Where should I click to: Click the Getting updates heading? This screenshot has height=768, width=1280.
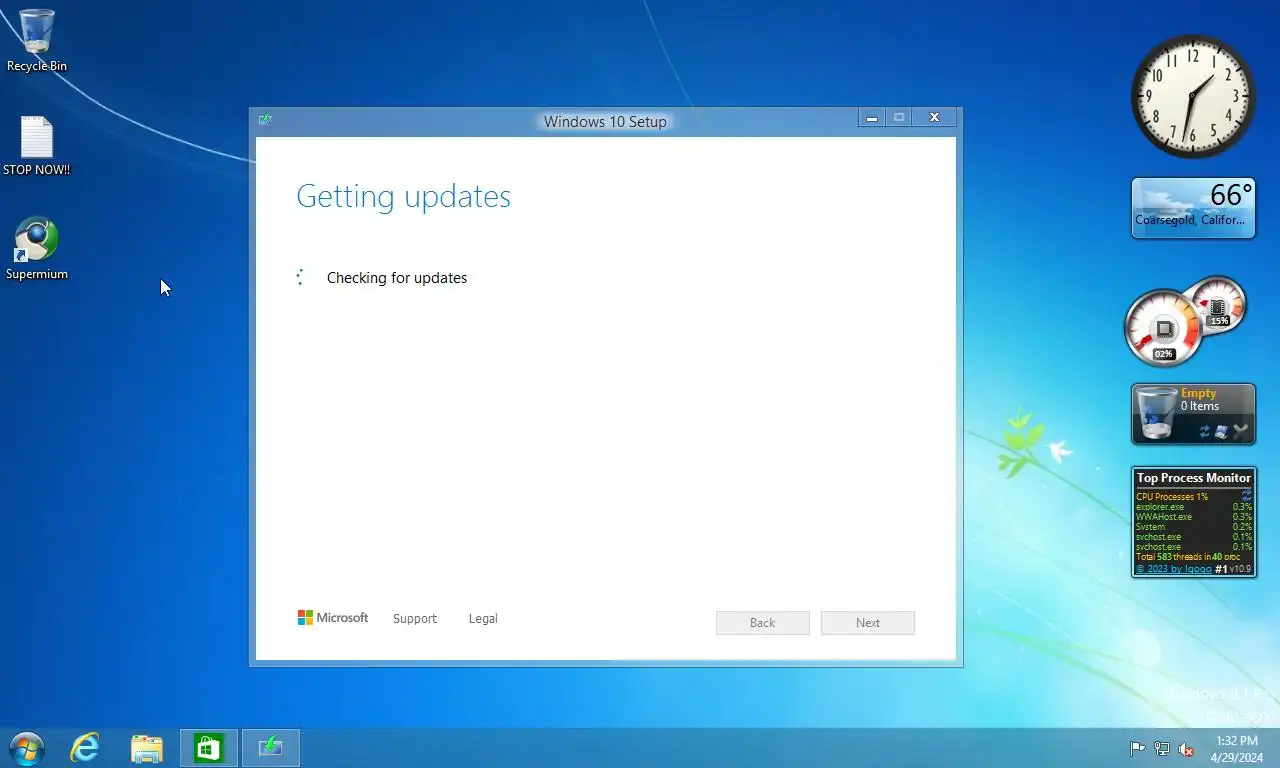pos(403,196)
